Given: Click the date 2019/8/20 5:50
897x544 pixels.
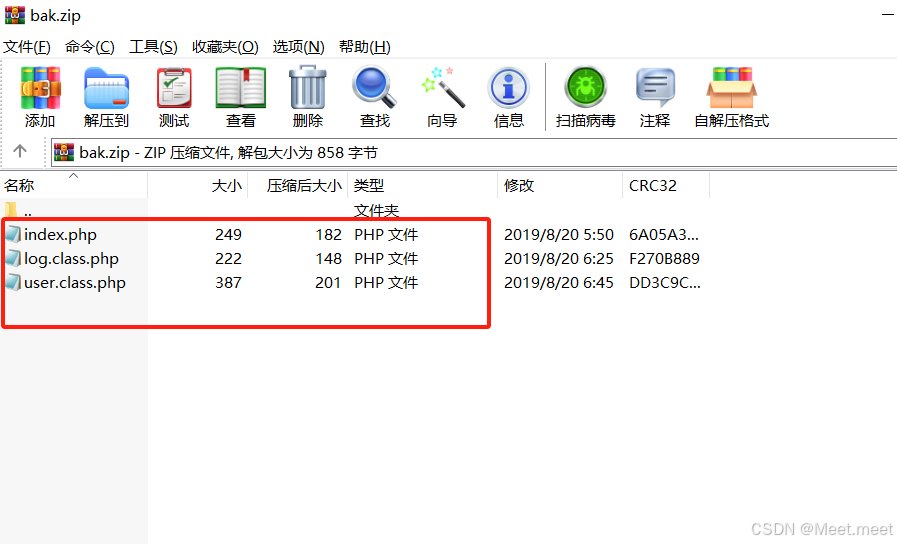Looking at the screenshot, I should click(x=559, y=235).
